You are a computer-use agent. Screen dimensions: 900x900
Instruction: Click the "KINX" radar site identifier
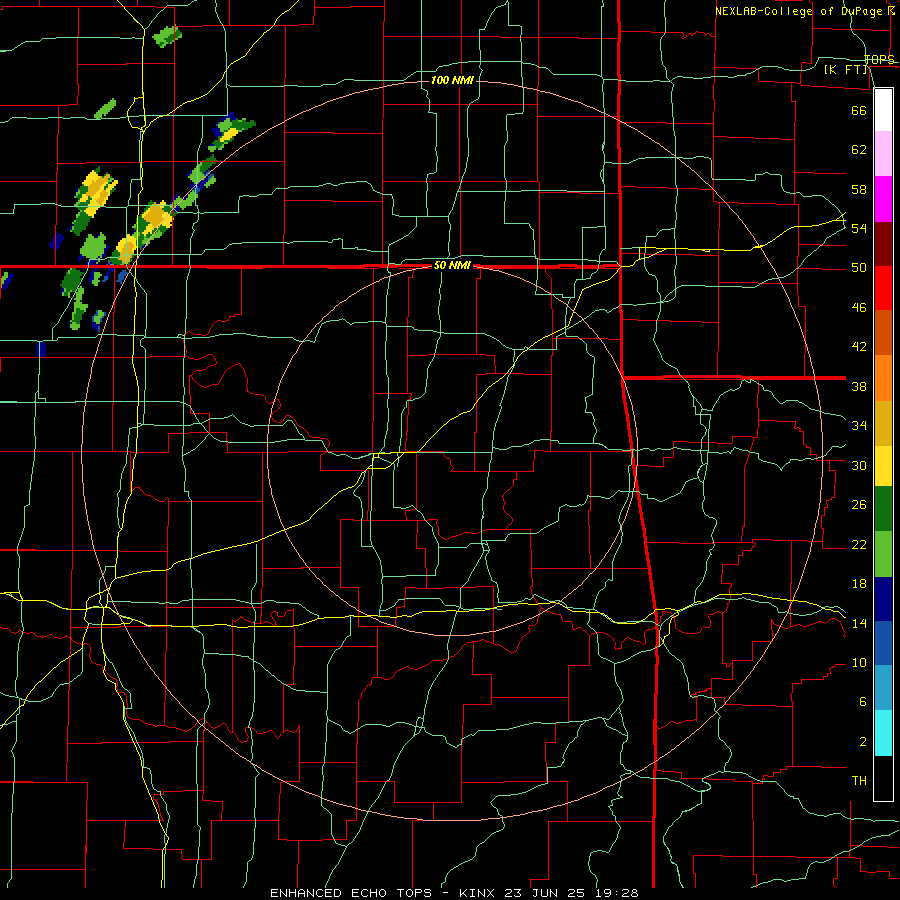[479, 893]
